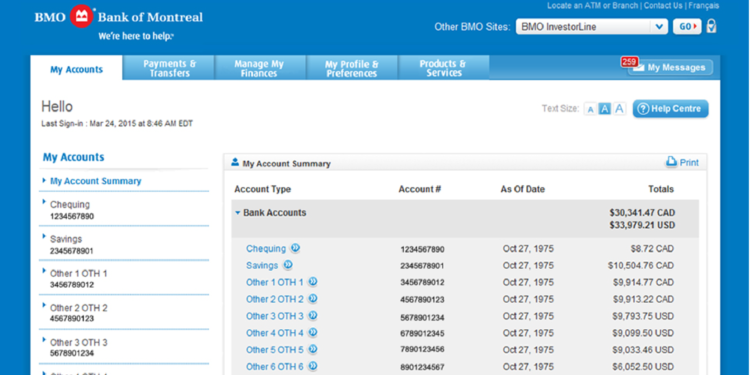
Task: Click the Account Type column header
Action: tap(263, 189)
